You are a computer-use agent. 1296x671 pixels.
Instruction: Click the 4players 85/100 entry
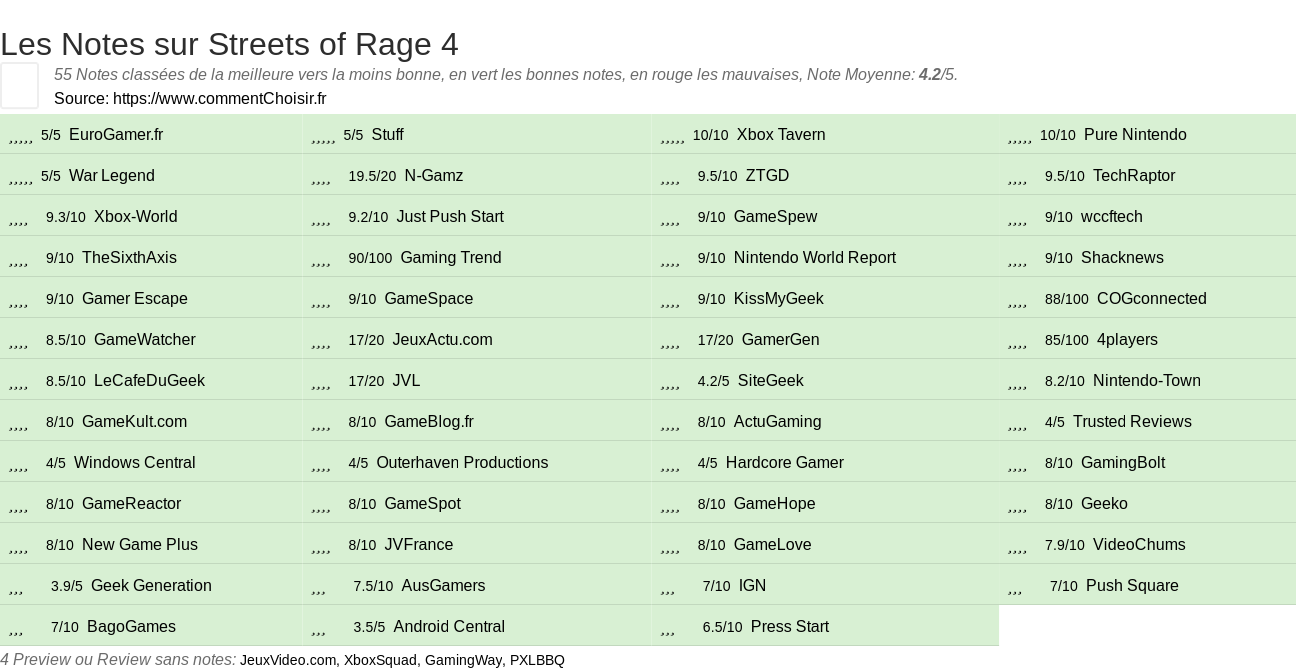pos(1148,339)
